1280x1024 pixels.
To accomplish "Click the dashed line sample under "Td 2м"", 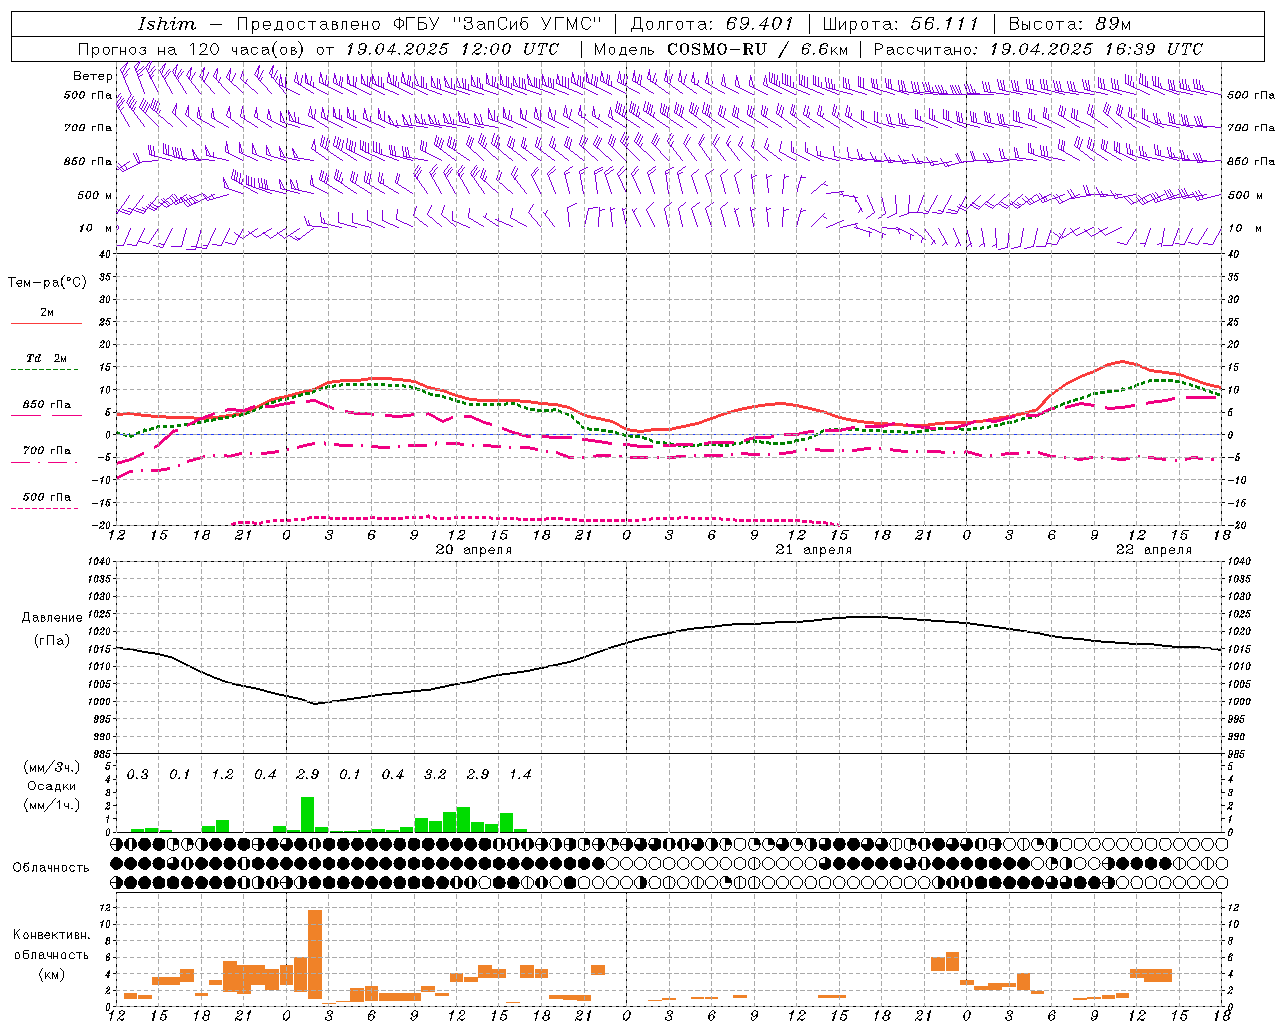I will tap(44, 370).
